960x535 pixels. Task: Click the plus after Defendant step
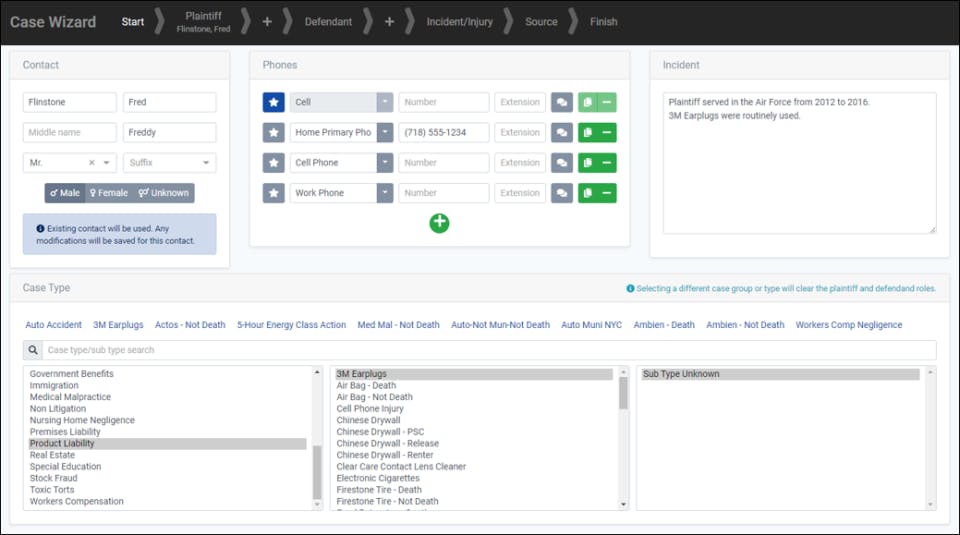click(x=389, y=21)
